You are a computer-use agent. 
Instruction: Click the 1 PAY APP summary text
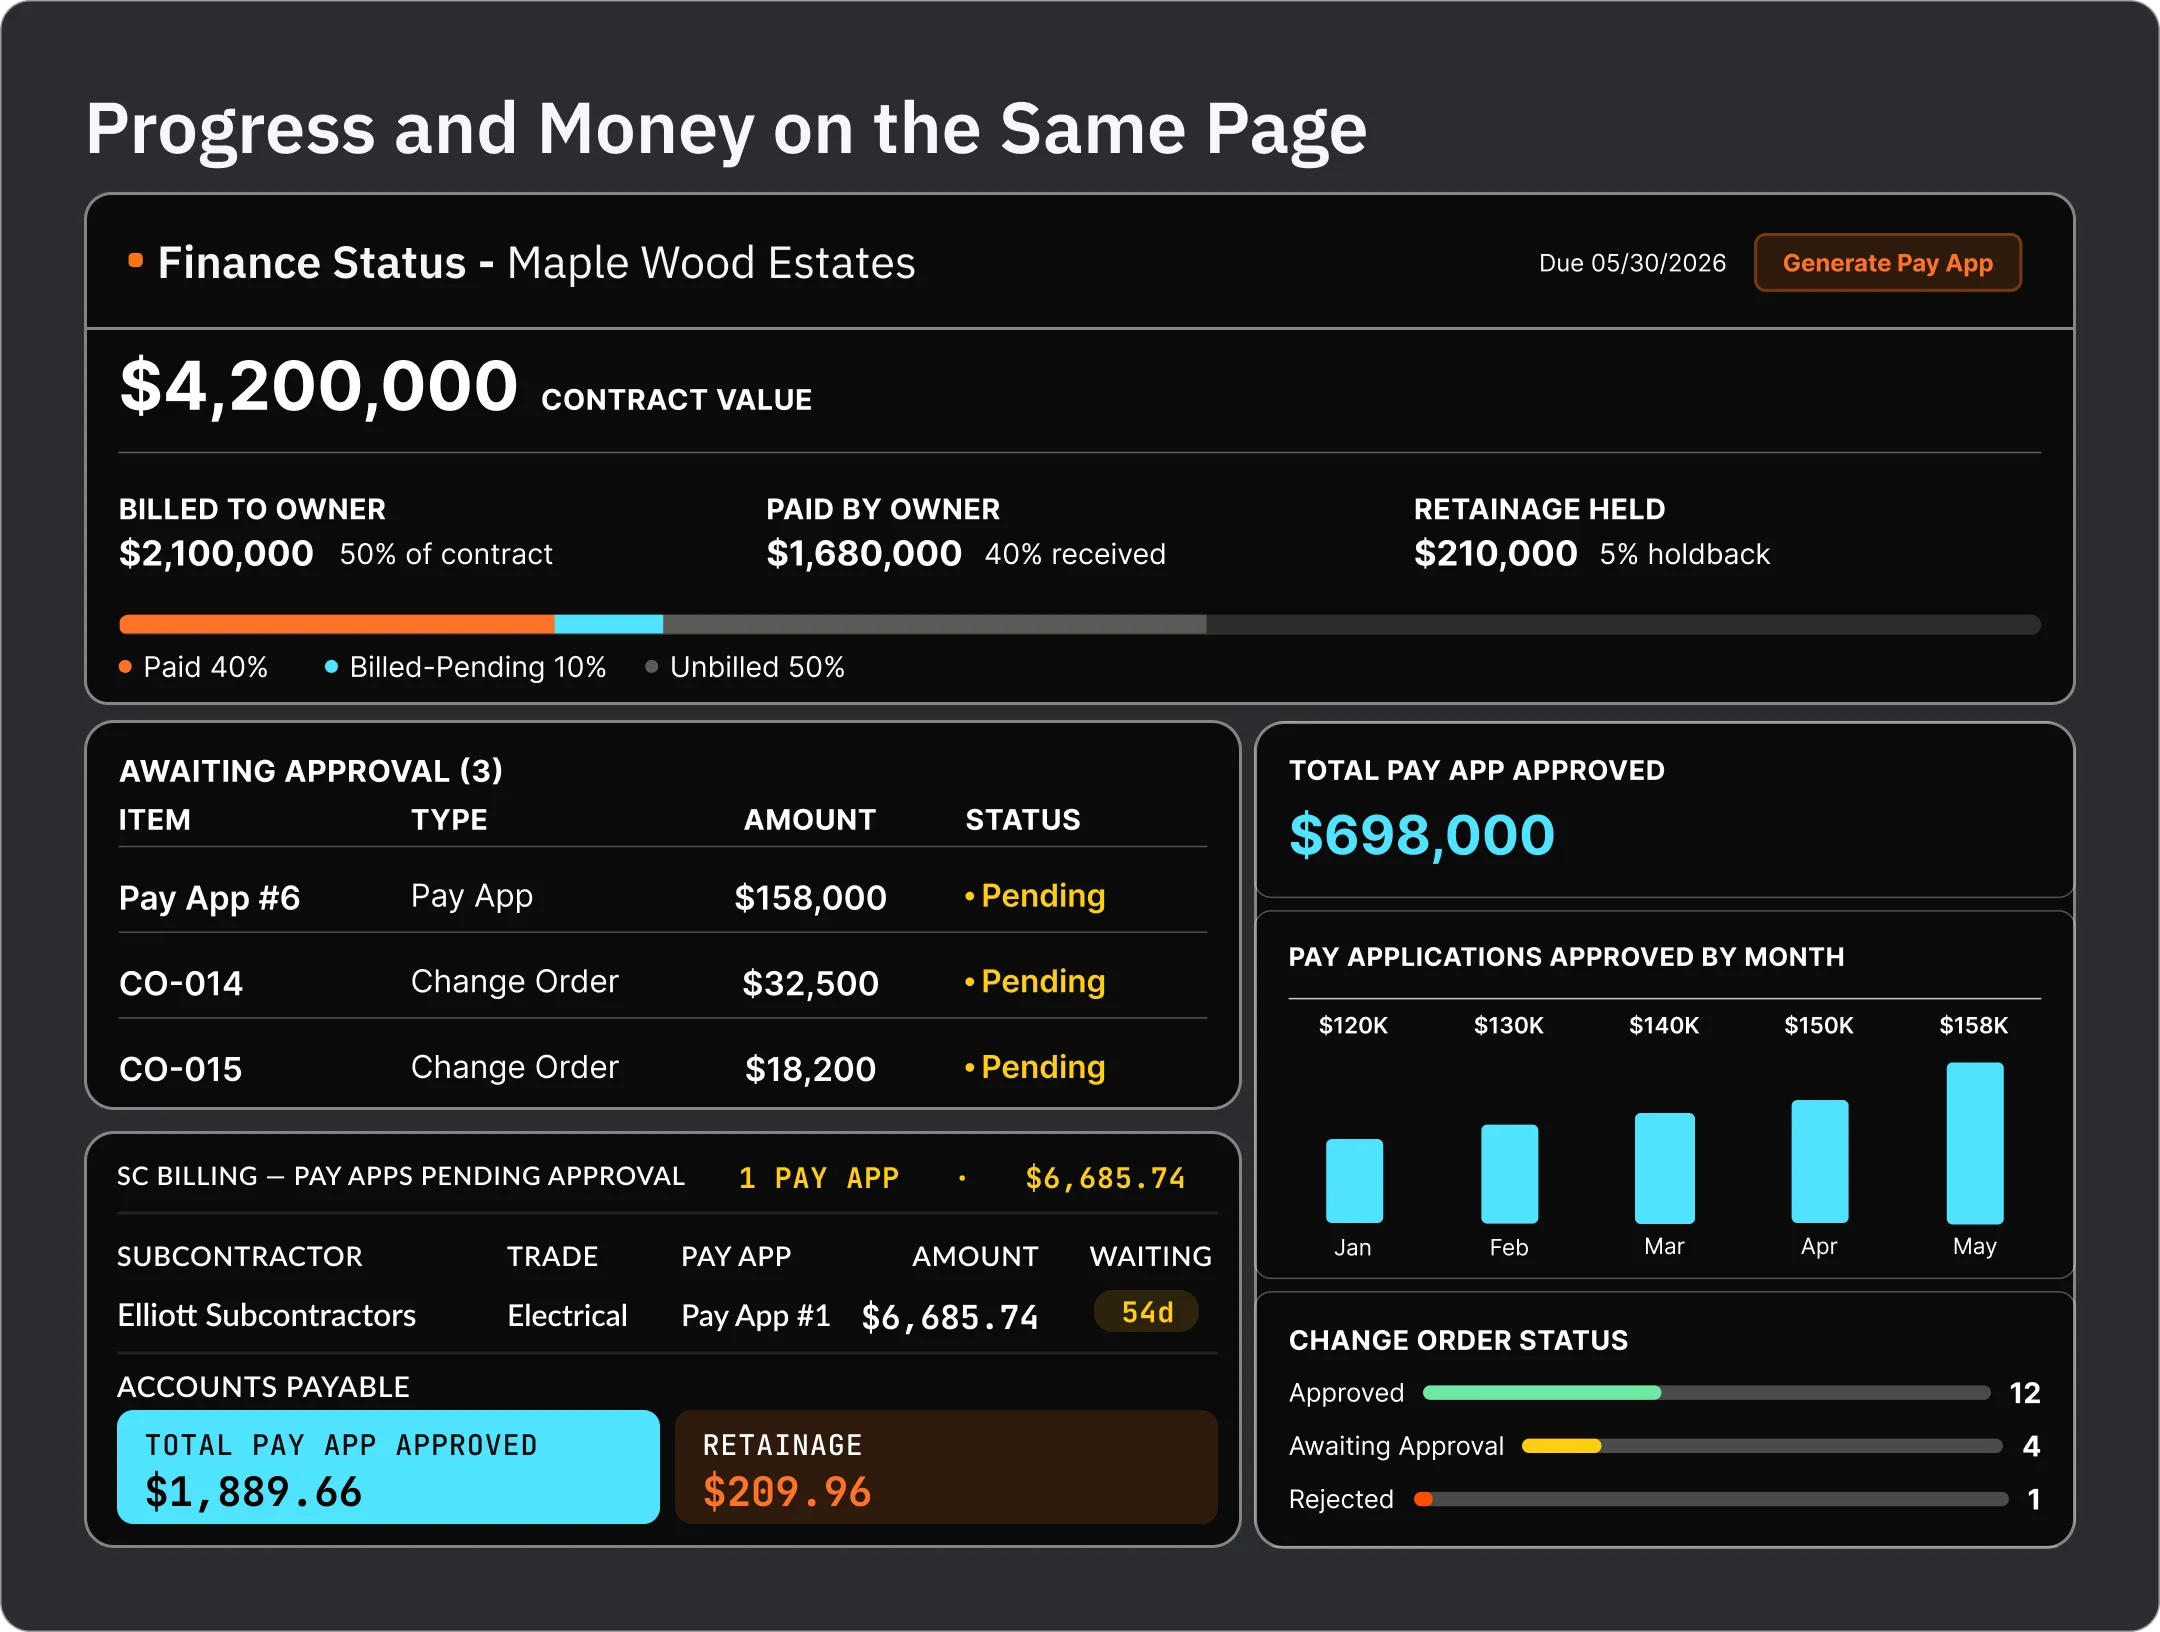pos(819,1178)
